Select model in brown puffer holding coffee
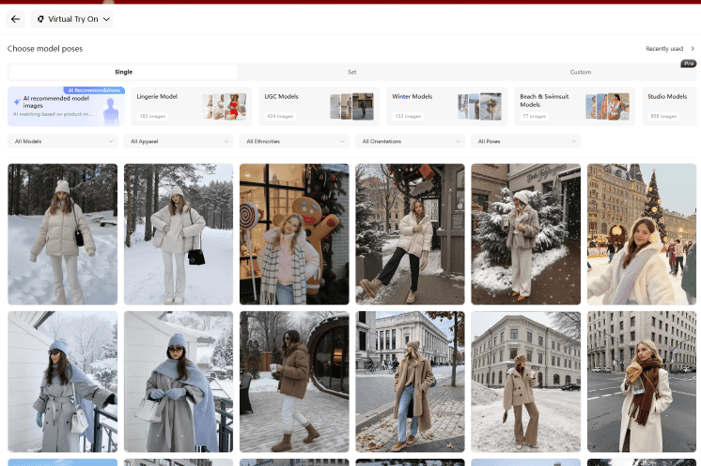This screenshot has width=701, height=466. (294, 382)
